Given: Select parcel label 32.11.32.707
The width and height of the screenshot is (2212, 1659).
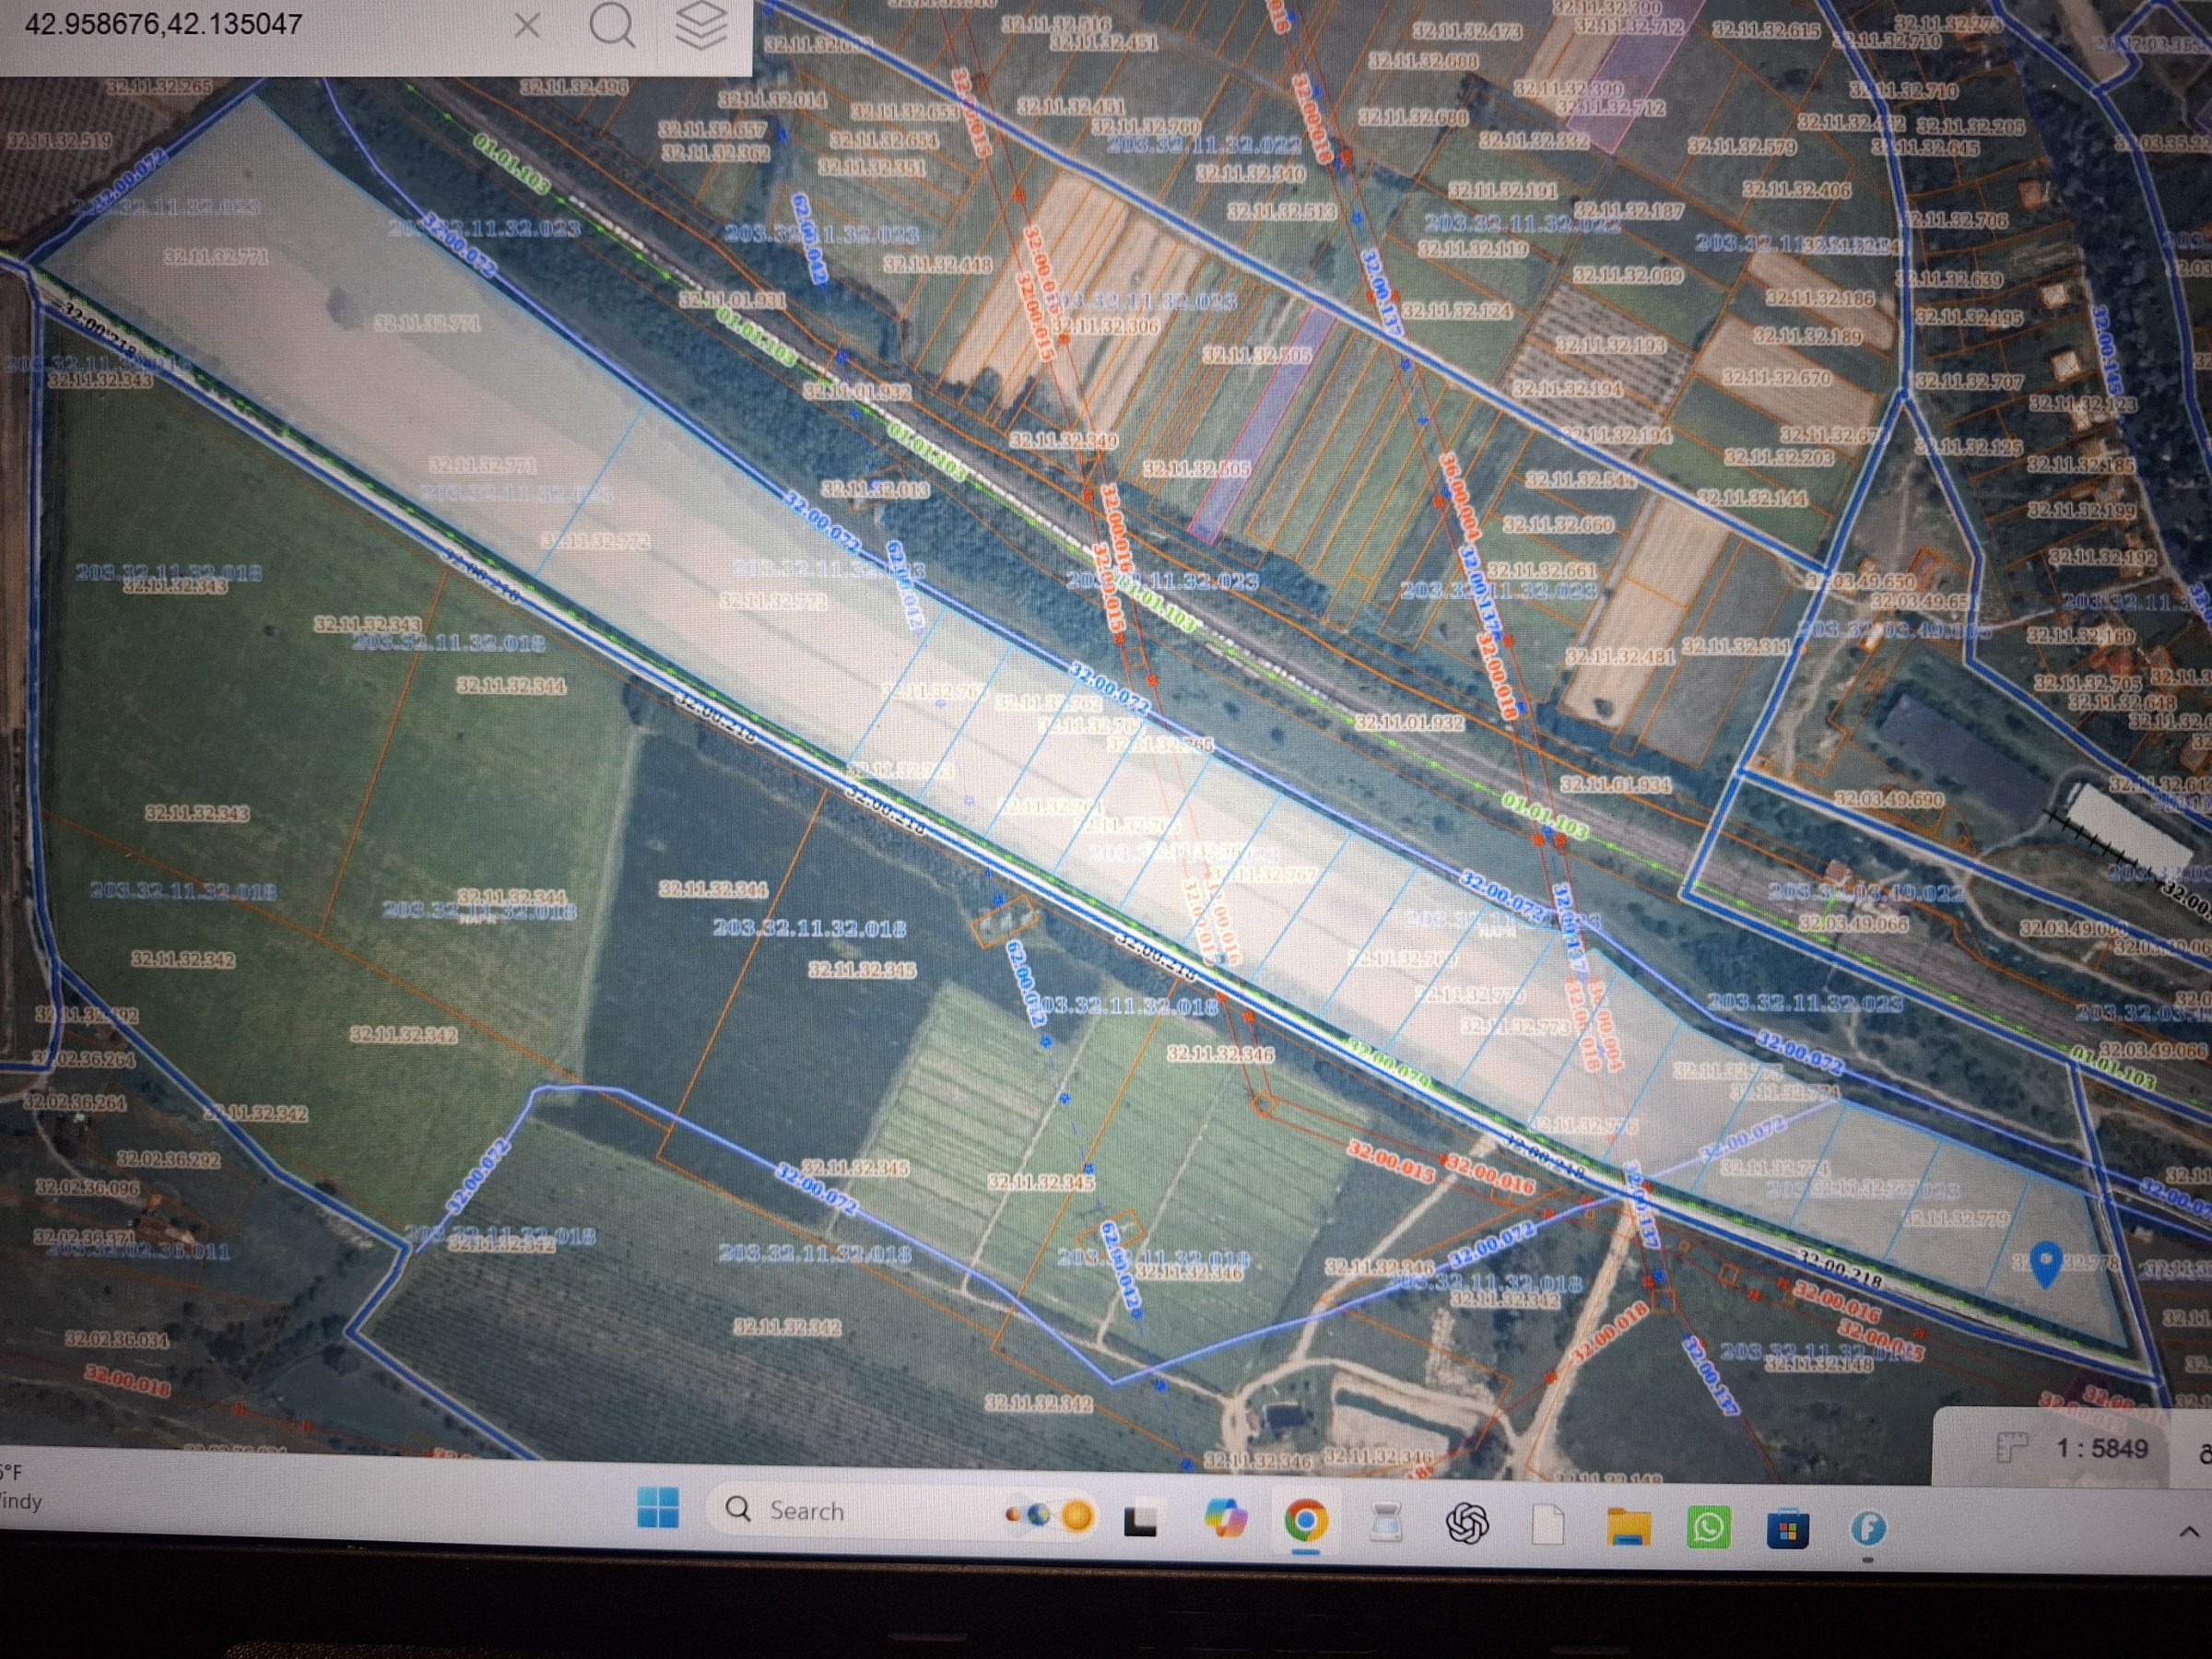Looking at the screenshot, I should tap(1968, 382).
